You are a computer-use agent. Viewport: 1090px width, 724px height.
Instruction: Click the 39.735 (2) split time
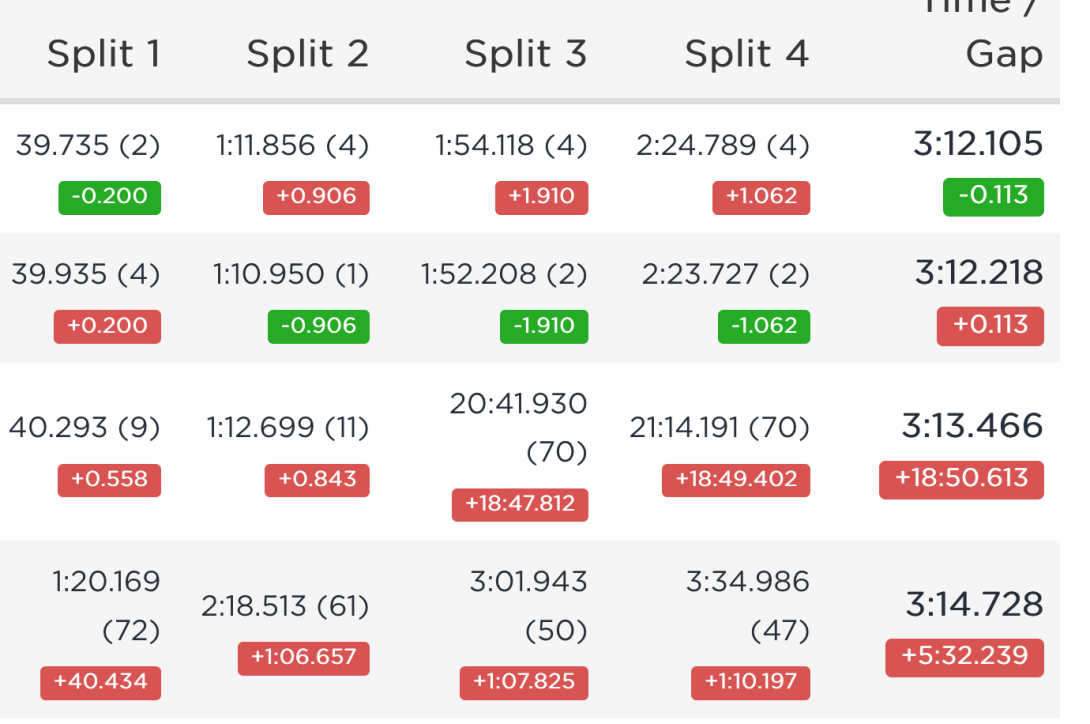coord(88,146)
